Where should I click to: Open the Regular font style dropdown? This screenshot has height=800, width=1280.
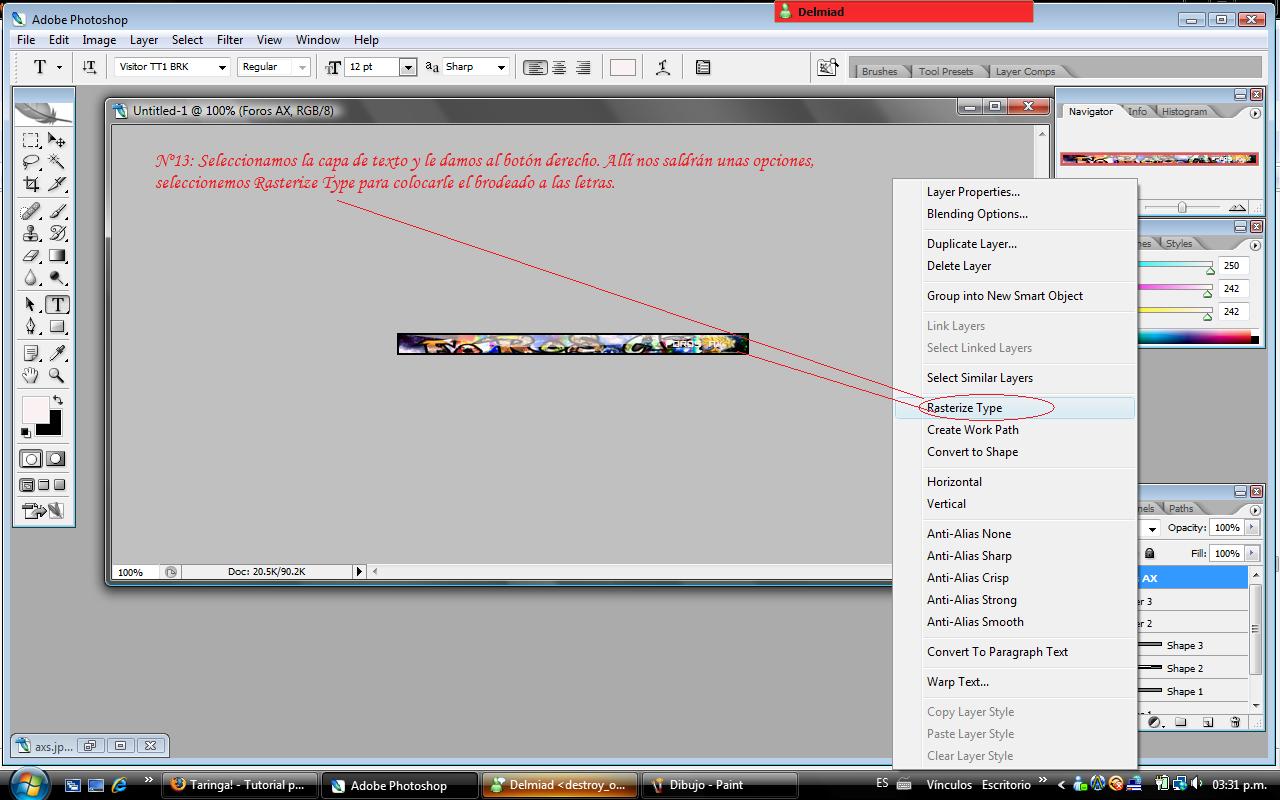click(x=301, y=67)
